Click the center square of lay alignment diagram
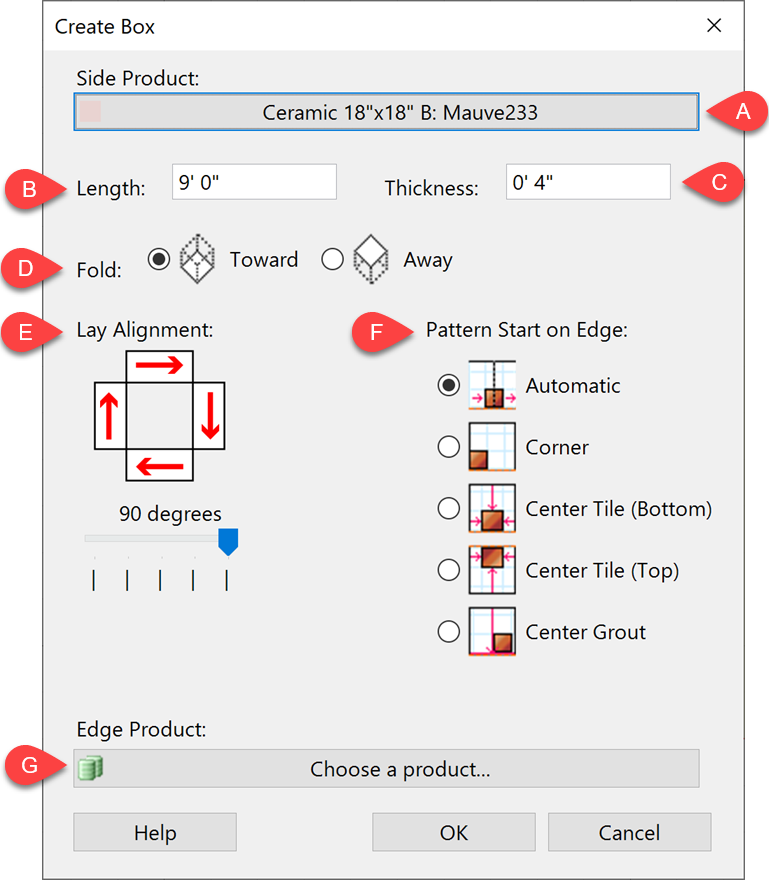Screen dimensions: 769x880 pyautogui.click(x=159, y=416)
